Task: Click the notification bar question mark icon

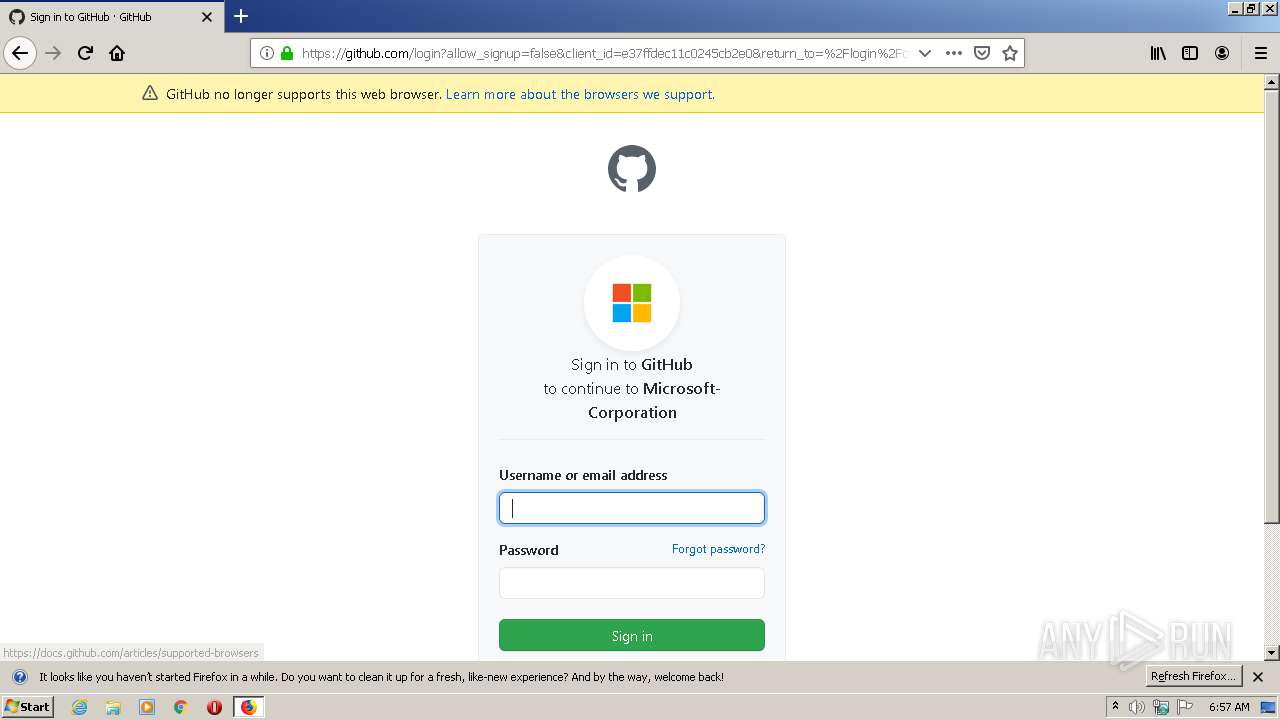Action: point(19,677)
